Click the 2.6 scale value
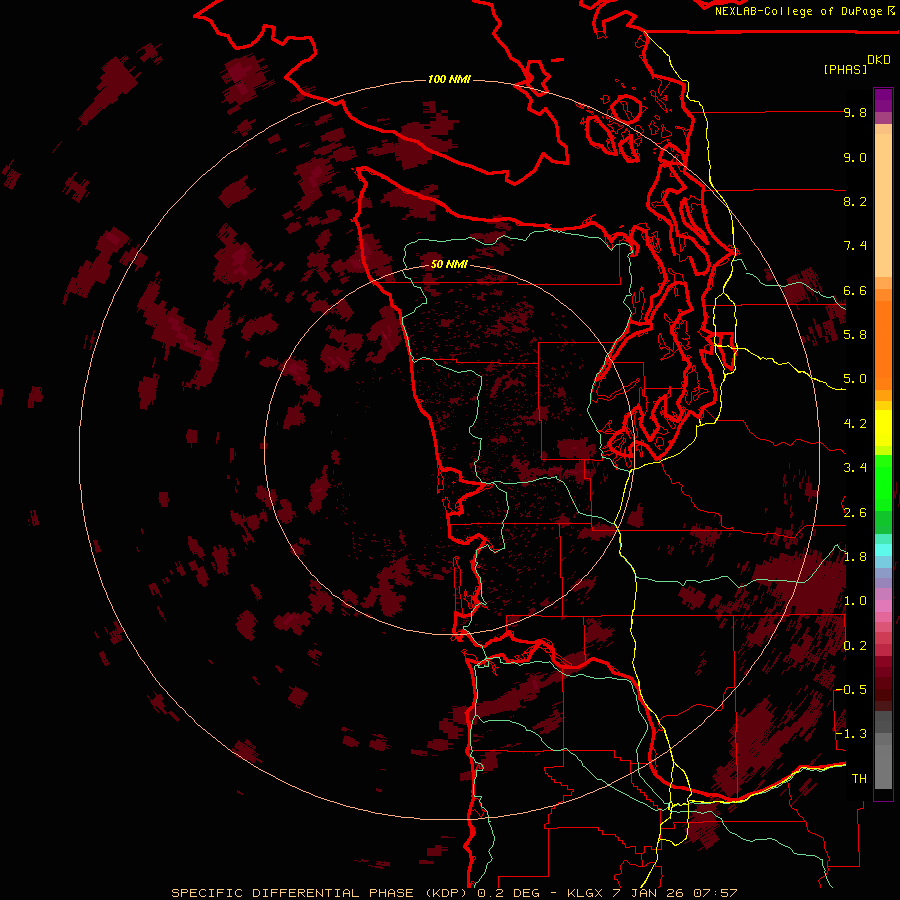This screenshot has width=900, height=900. (855, 513)
